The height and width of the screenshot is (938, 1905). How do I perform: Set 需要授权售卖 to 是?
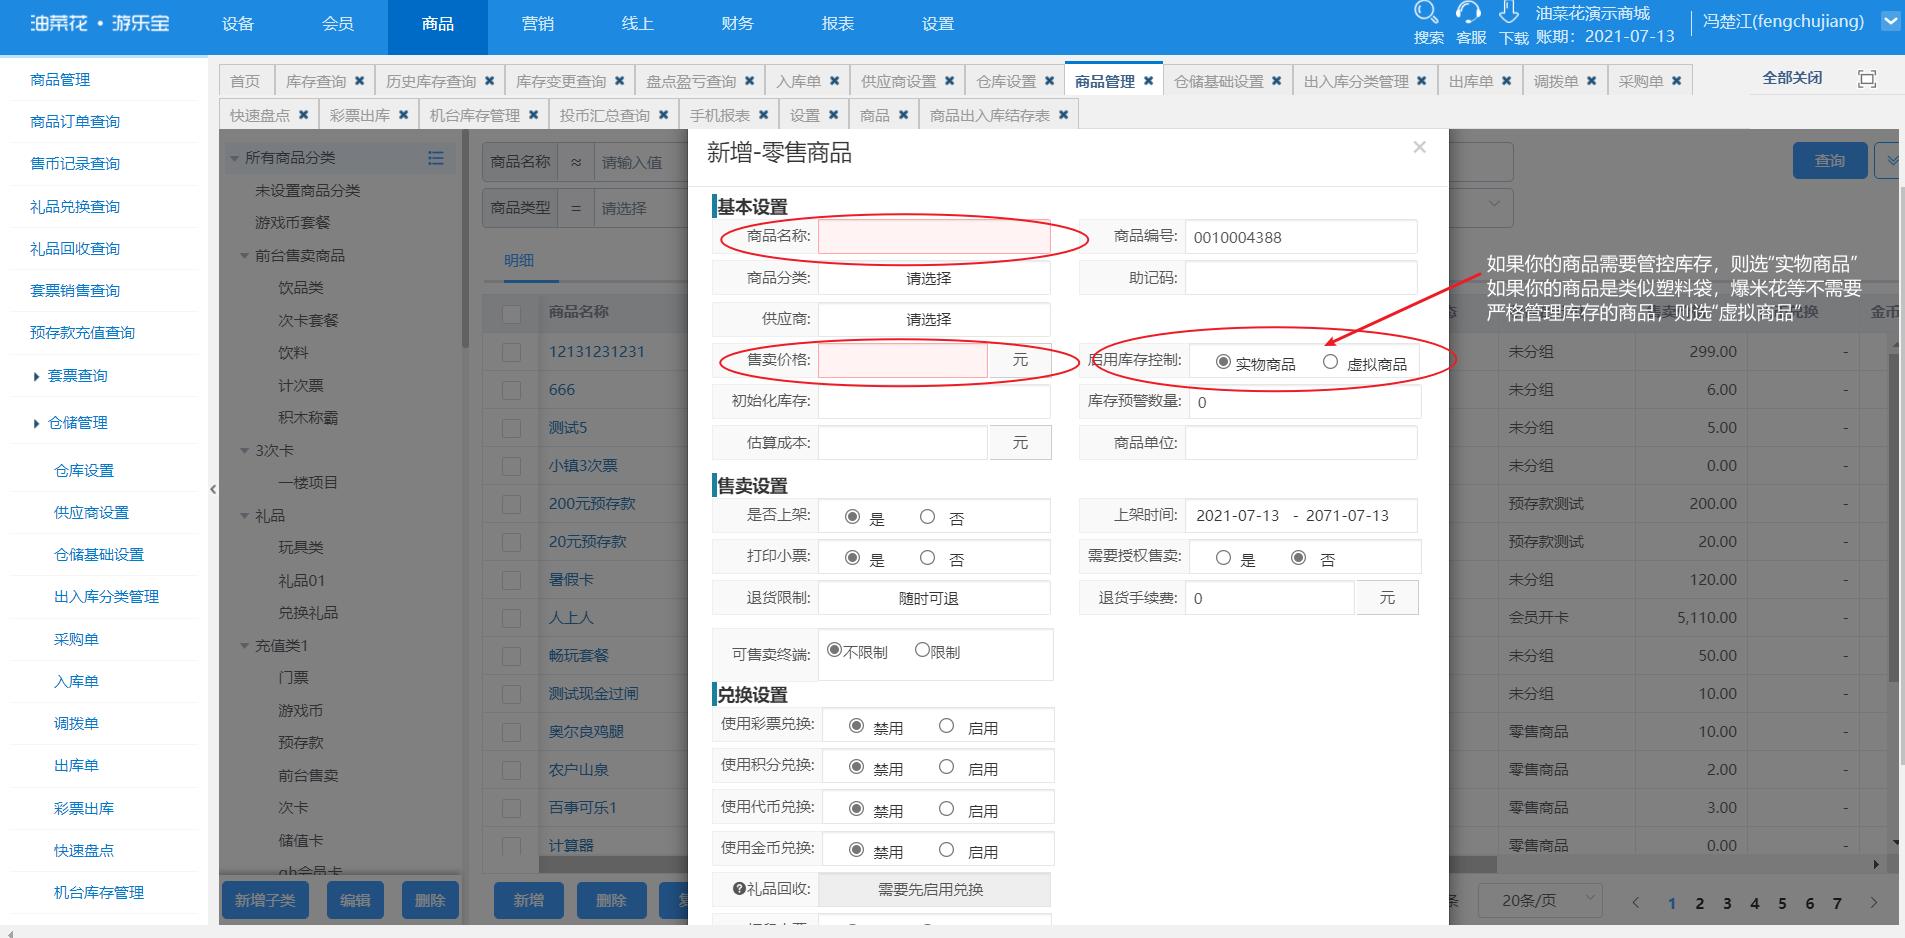(1223, 558)
